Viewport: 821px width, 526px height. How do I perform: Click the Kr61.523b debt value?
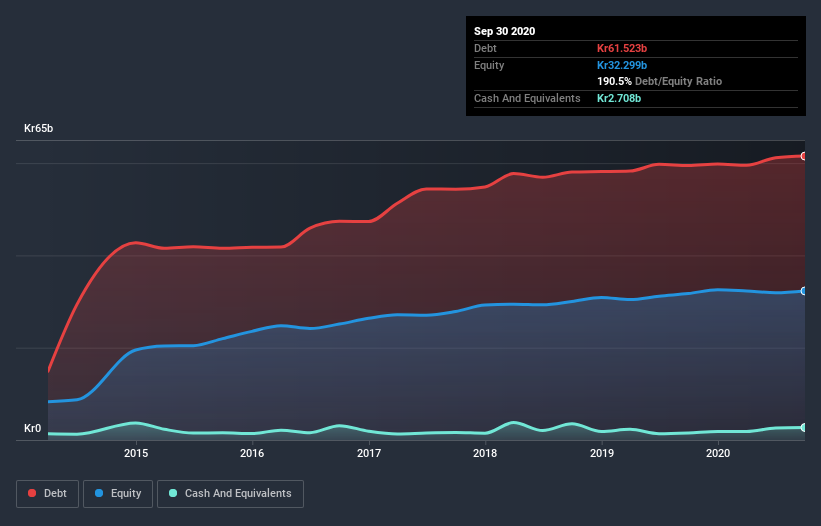tap(622, 48)
